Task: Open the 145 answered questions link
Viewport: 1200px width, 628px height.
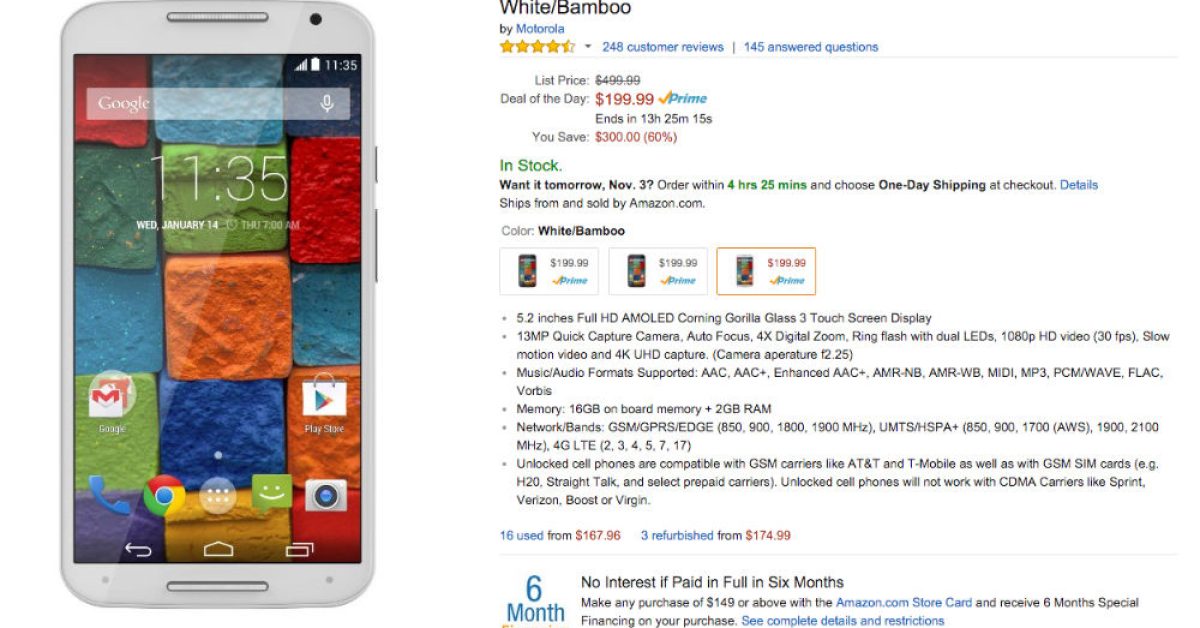Action: tap(811, 47)
